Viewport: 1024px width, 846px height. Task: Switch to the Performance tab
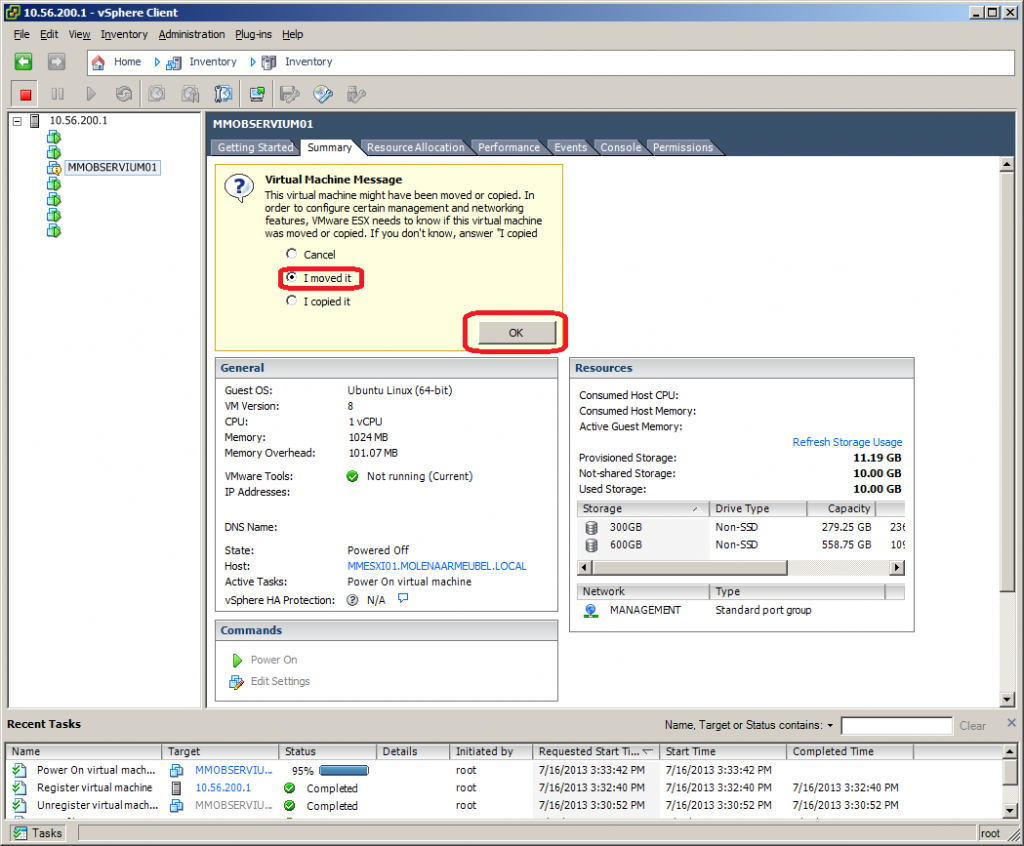tap(509, 148)
